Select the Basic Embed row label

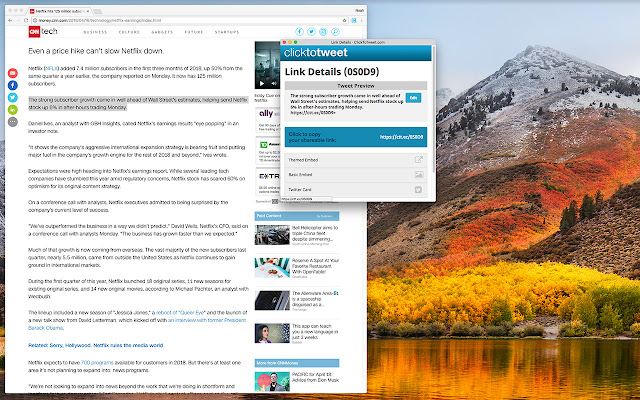click(300, 175)
